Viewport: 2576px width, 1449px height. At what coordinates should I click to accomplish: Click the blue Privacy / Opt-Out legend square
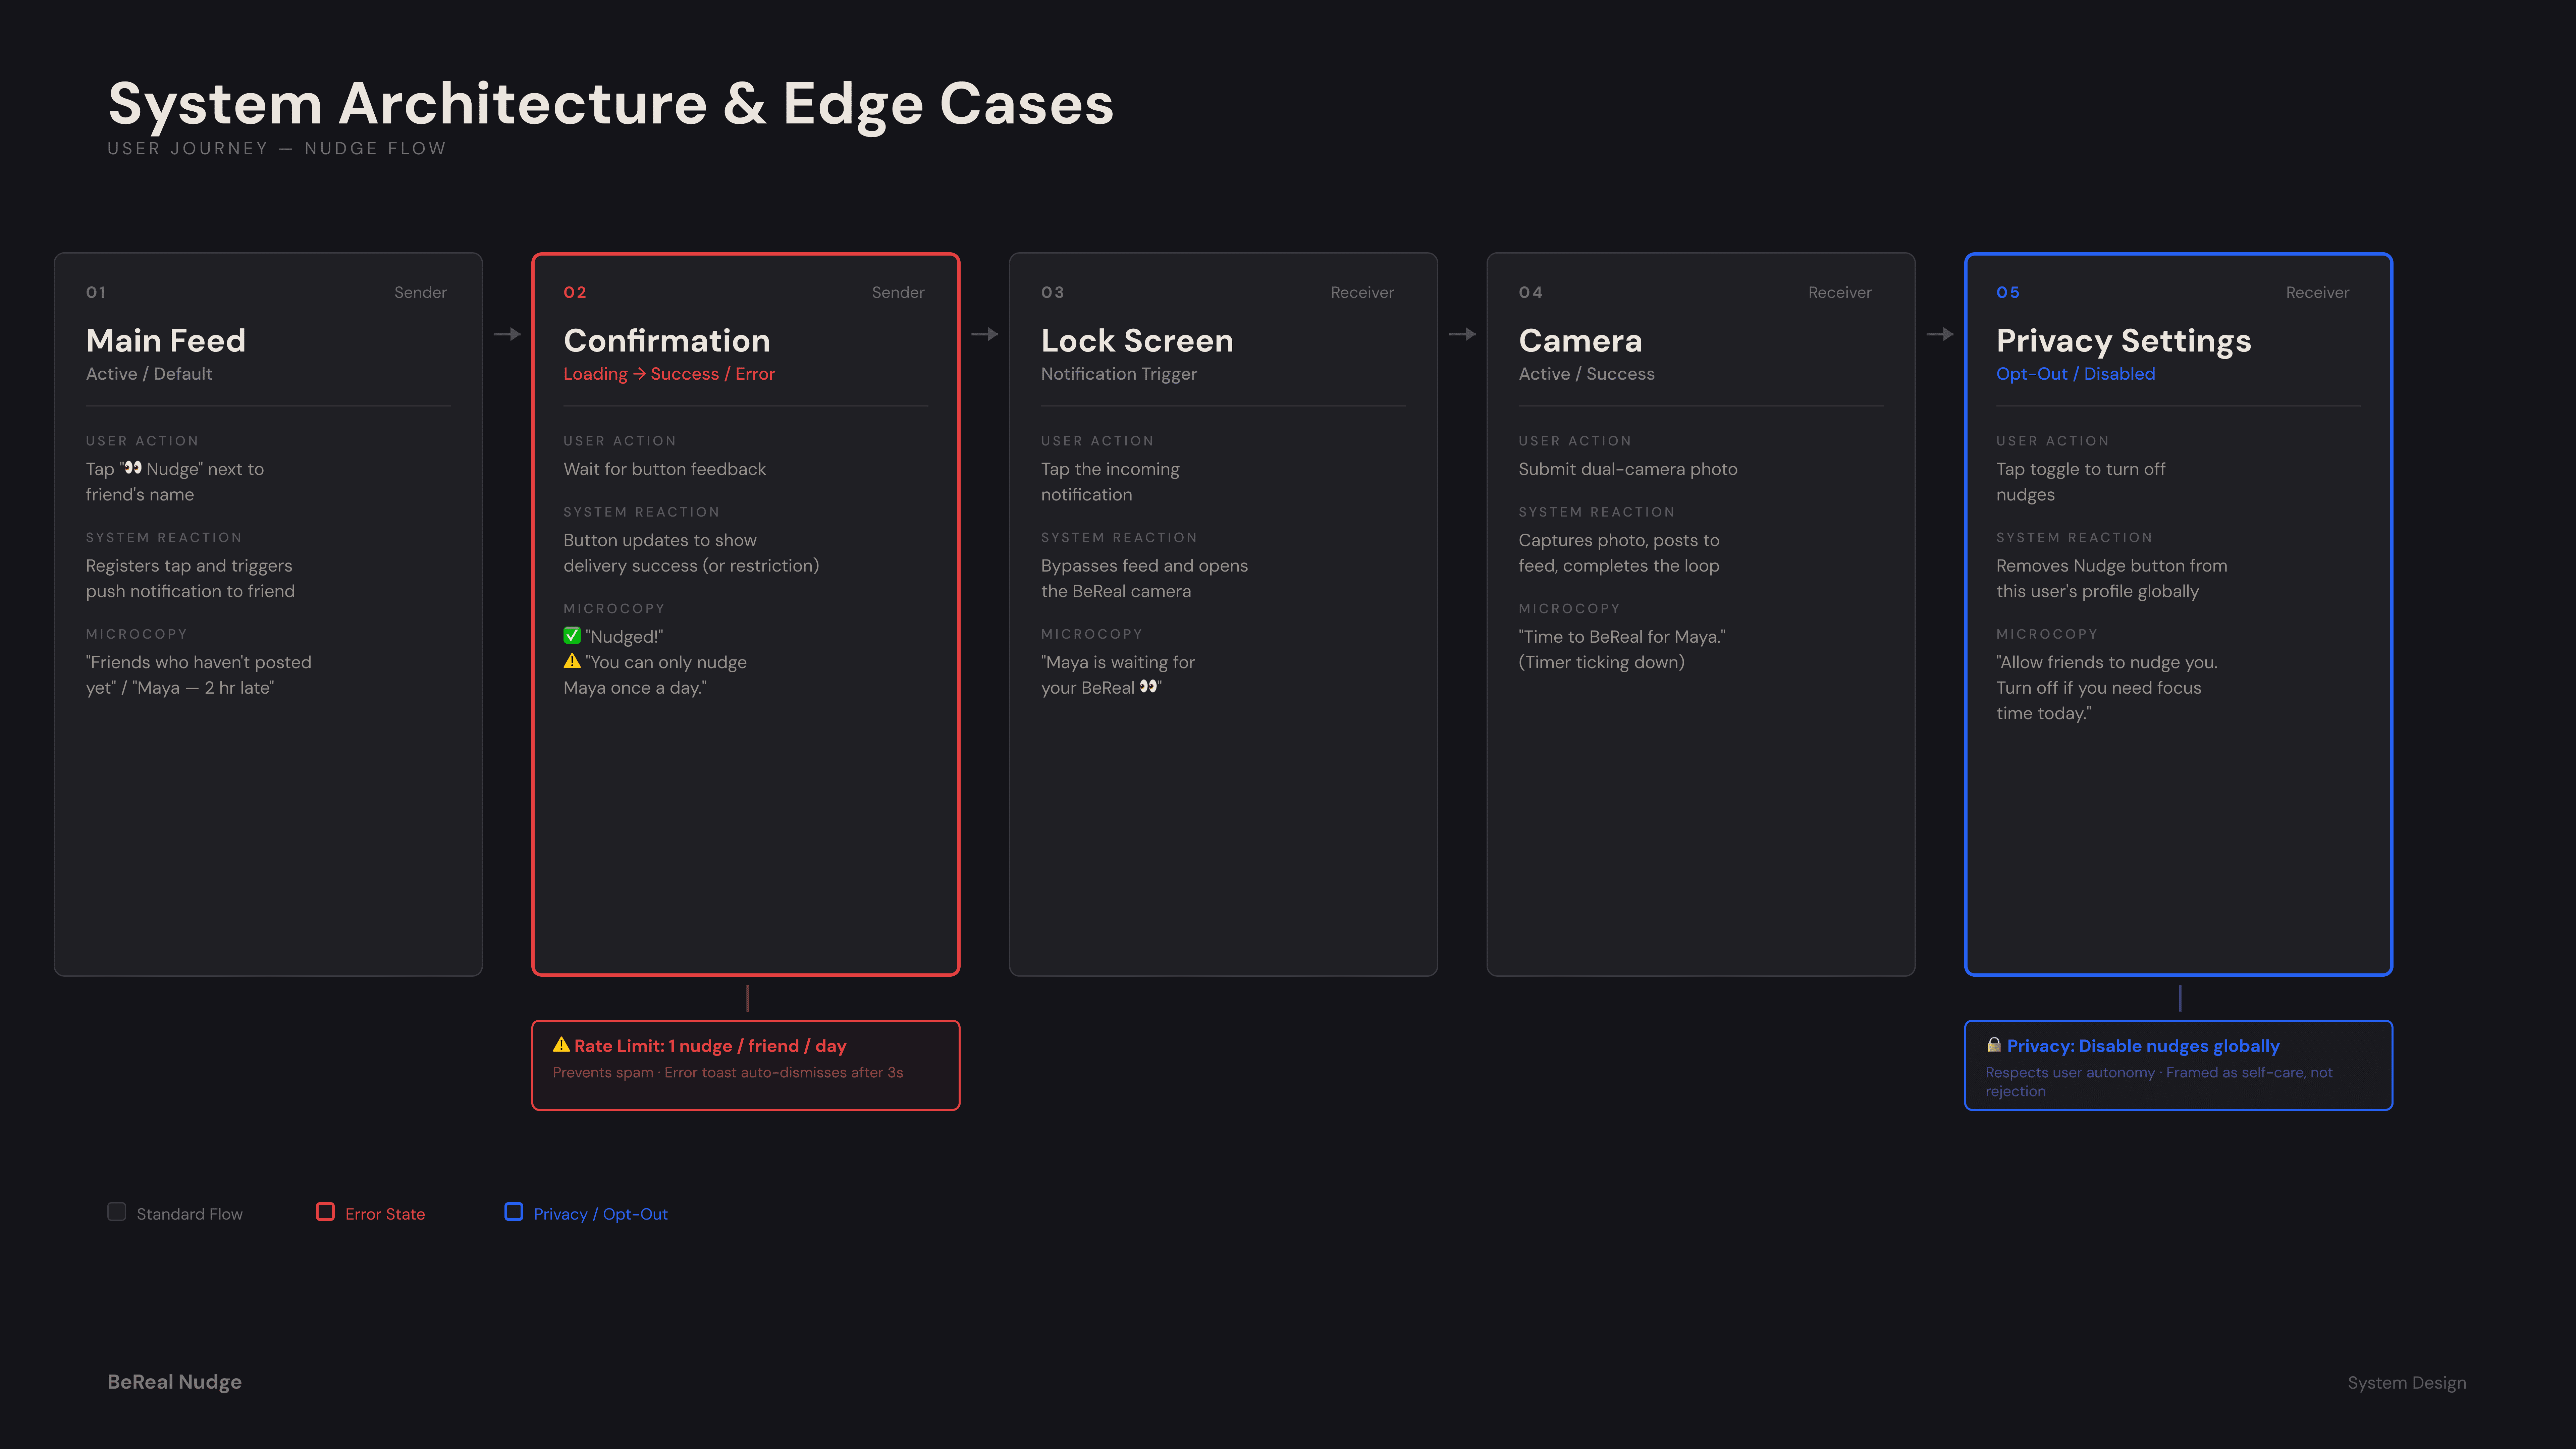[x=514, y=1212]
